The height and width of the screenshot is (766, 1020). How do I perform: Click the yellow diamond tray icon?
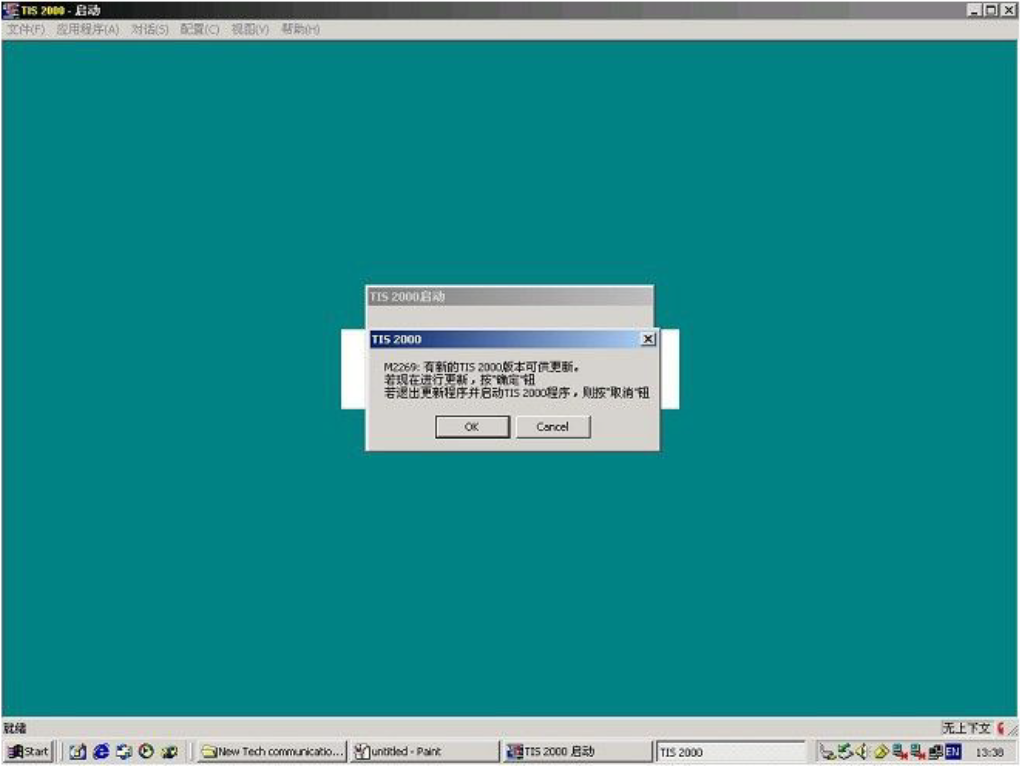(881, 752)
